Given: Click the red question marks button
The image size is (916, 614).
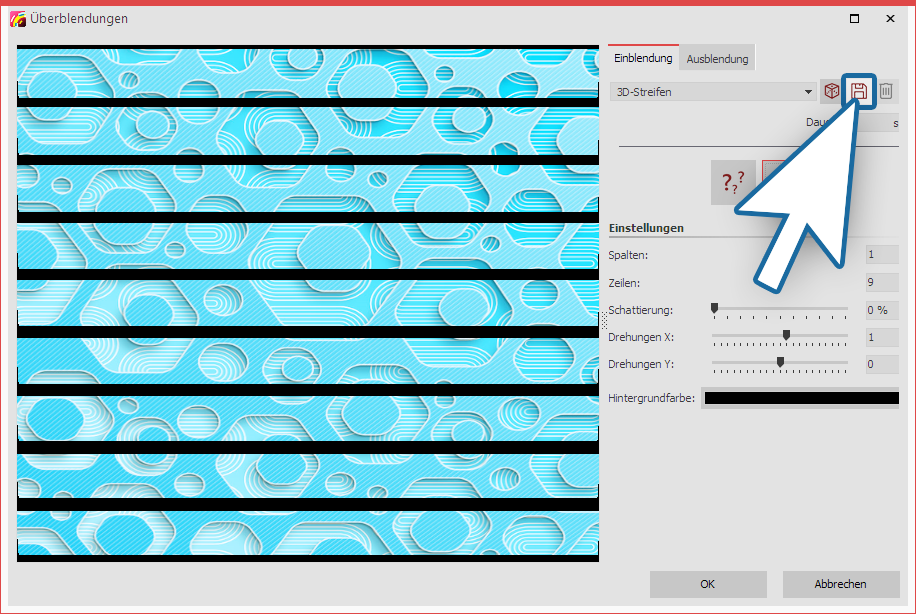Looking at the screenshot, I should point(733,182).
